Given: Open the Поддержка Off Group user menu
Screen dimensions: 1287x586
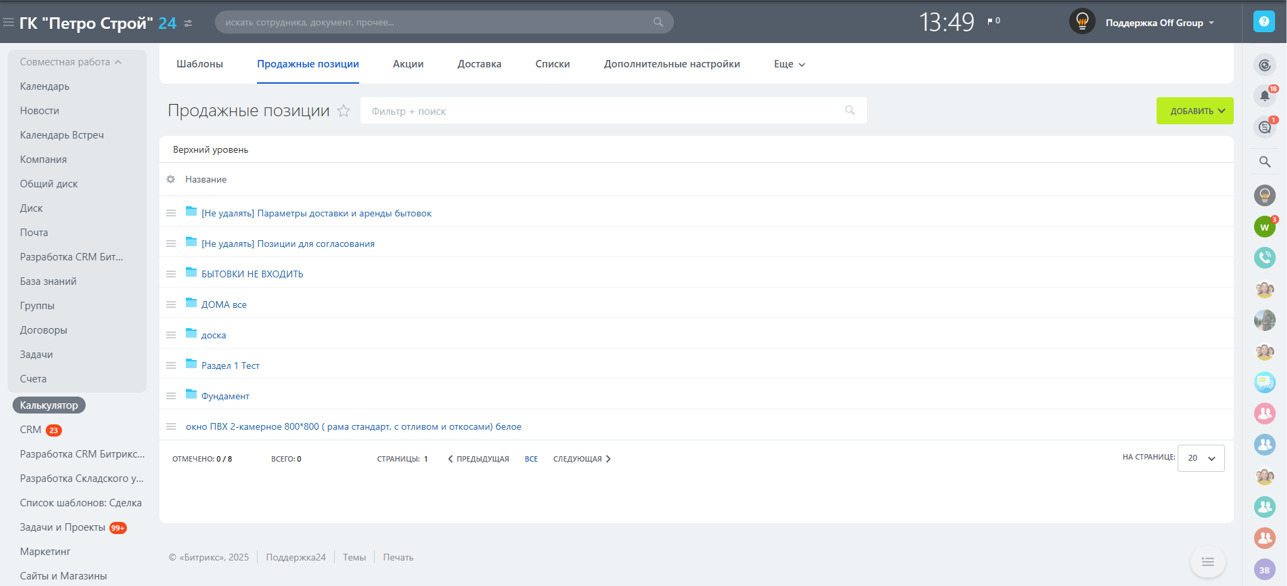Looking at the screenshot, I should tap(1160, 22).
